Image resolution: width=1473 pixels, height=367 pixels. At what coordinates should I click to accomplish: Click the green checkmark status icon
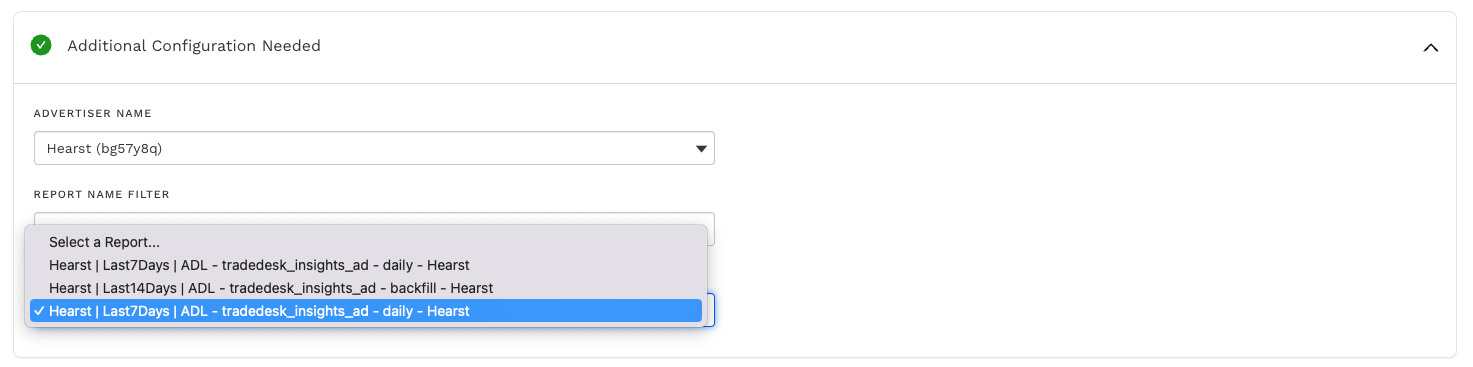click(41, 45)
